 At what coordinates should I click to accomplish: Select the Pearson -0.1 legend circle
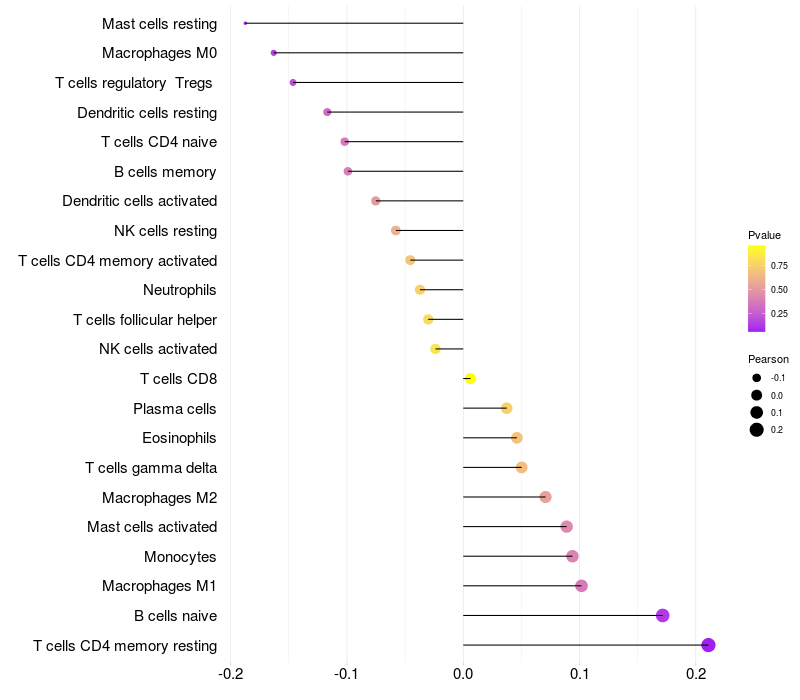click(x=757, y=378)
